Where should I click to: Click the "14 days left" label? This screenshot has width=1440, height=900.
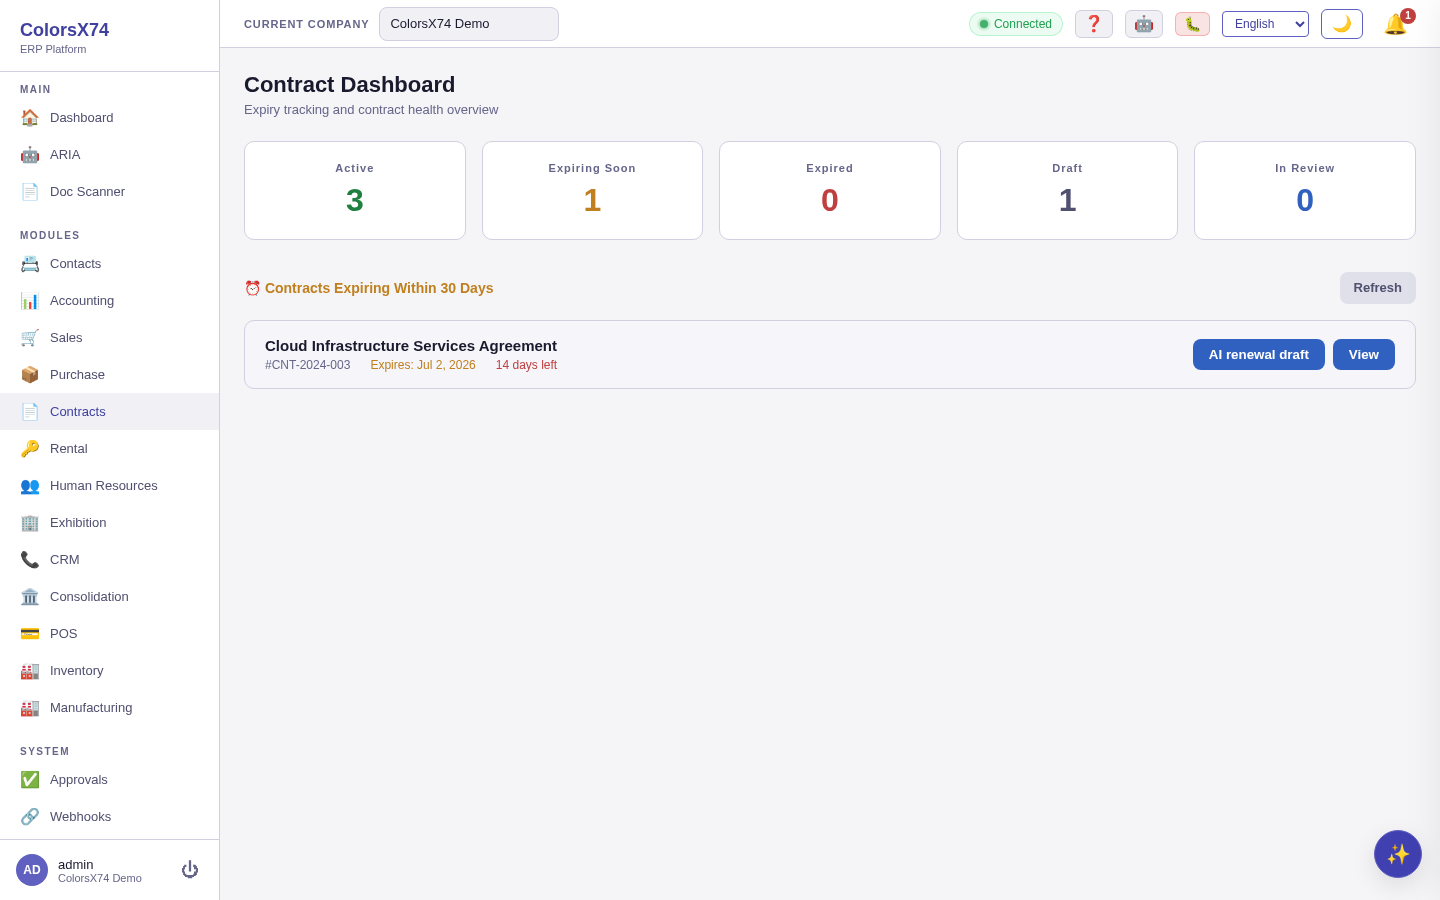point(526,365)
